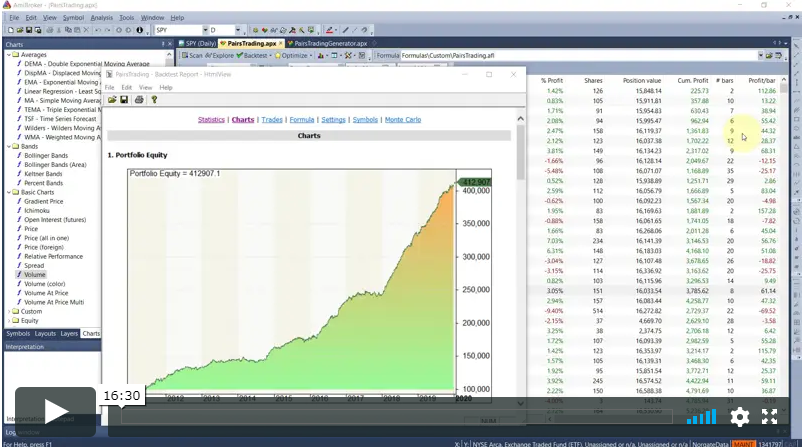Switch to the SPY (Daily) tab
This screenshot has width=803, height=447.
tap(198, 44)
